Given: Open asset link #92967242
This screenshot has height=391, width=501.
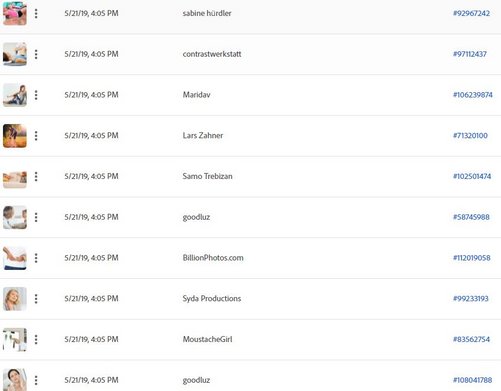Looking at the screenshot, I should tap(471, 13).
